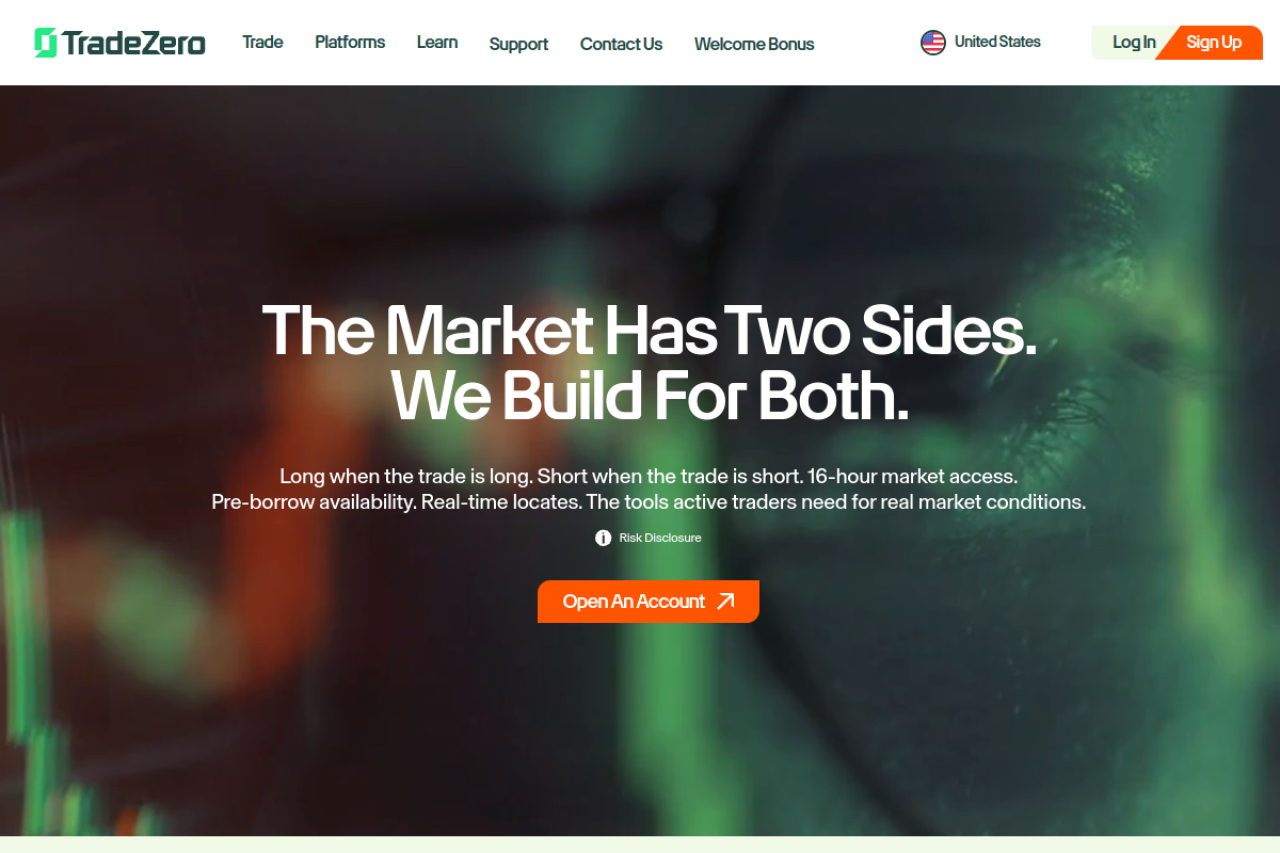Expand the Platforms navigation menu
Screen dimensions: 1280x853
350,42
